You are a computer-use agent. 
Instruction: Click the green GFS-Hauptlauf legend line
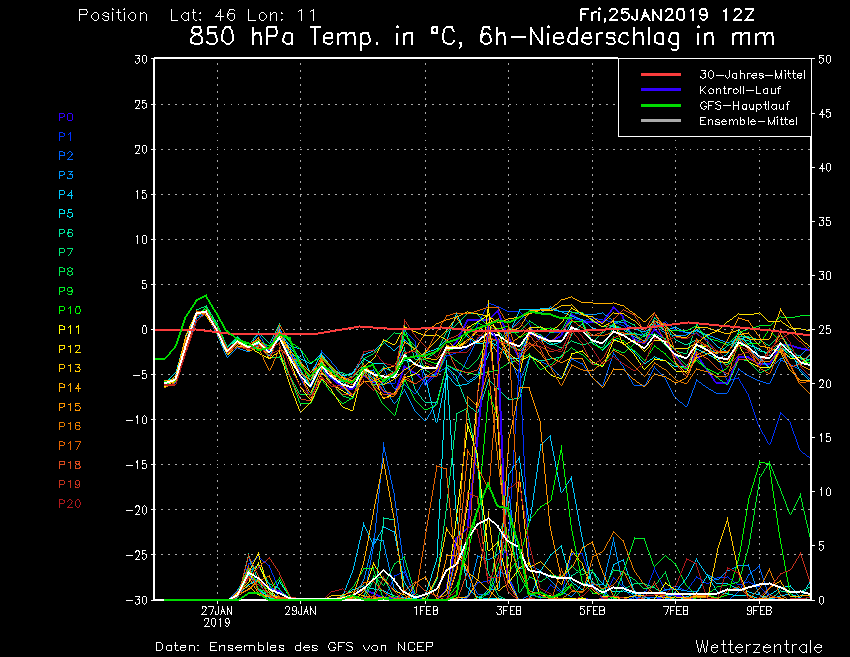click(661, 105)
